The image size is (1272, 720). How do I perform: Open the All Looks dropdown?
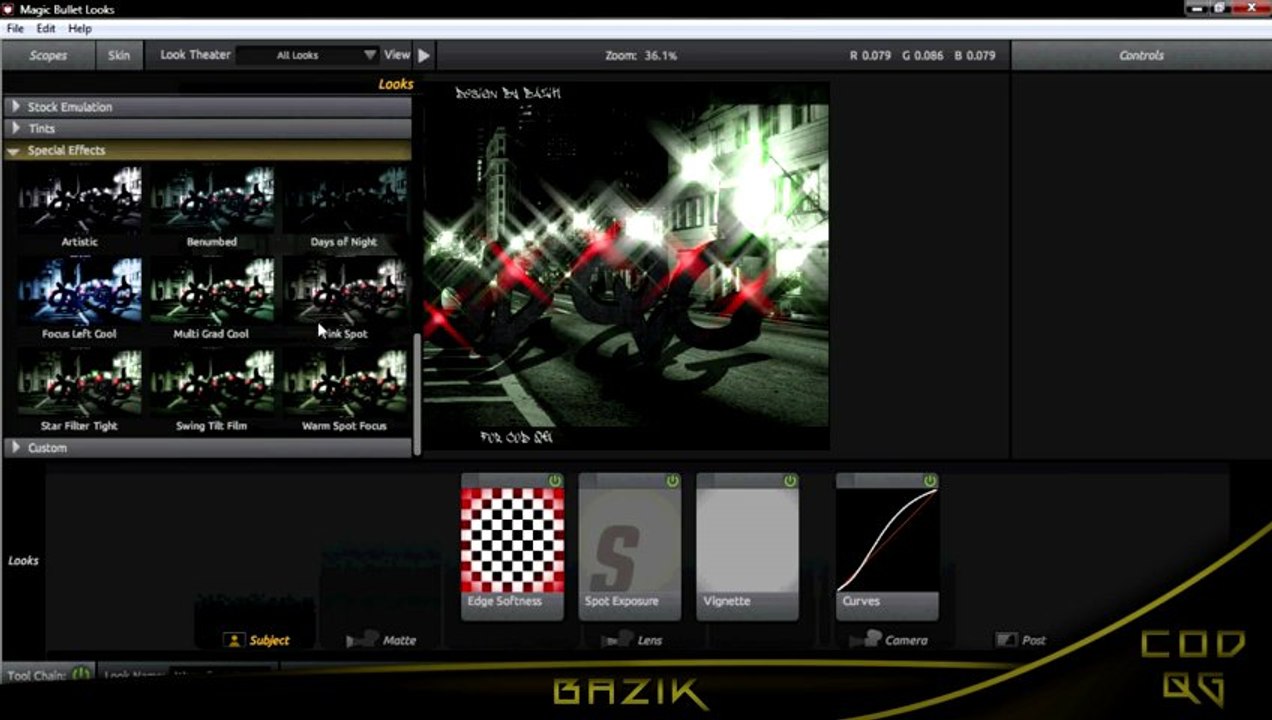tap(307, 55)
